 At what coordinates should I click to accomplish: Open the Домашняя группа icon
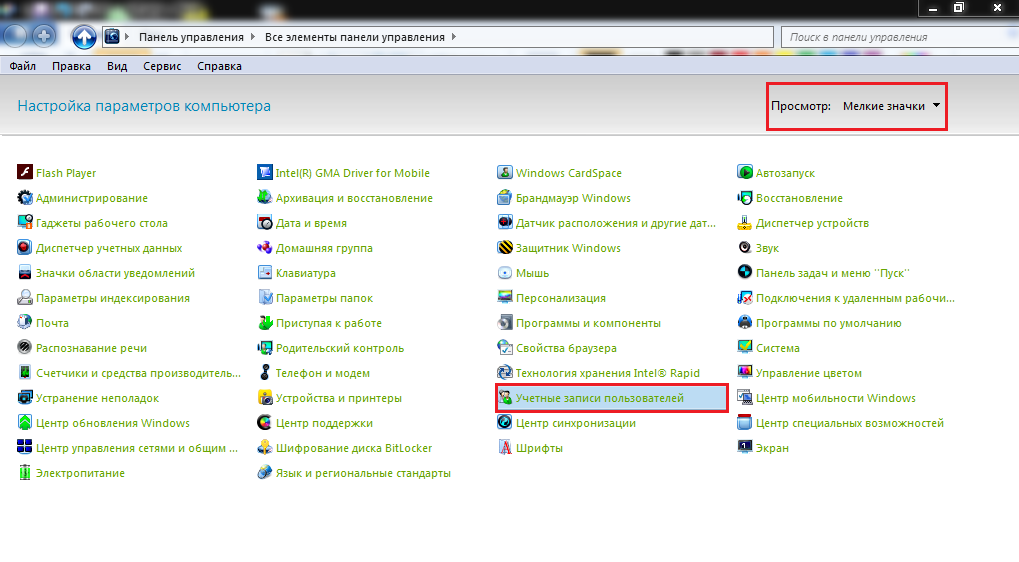(x=264, y=248)
